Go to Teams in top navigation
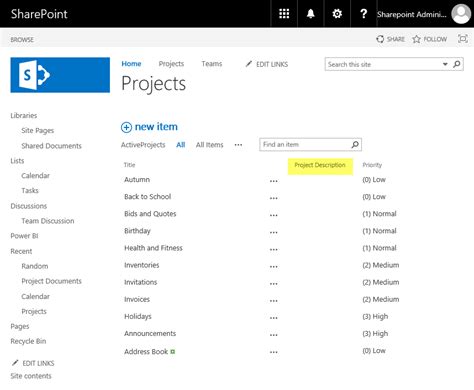Screen dimensions: 474x390 212,64
